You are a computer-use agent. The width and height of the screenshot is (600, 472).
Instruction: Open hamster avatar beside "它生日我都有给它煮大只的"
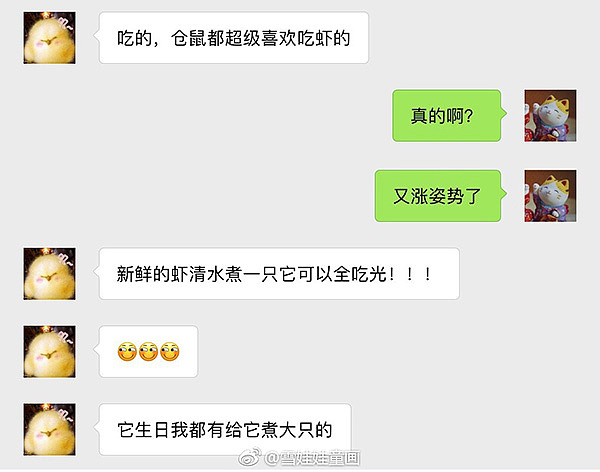[49, 430]
